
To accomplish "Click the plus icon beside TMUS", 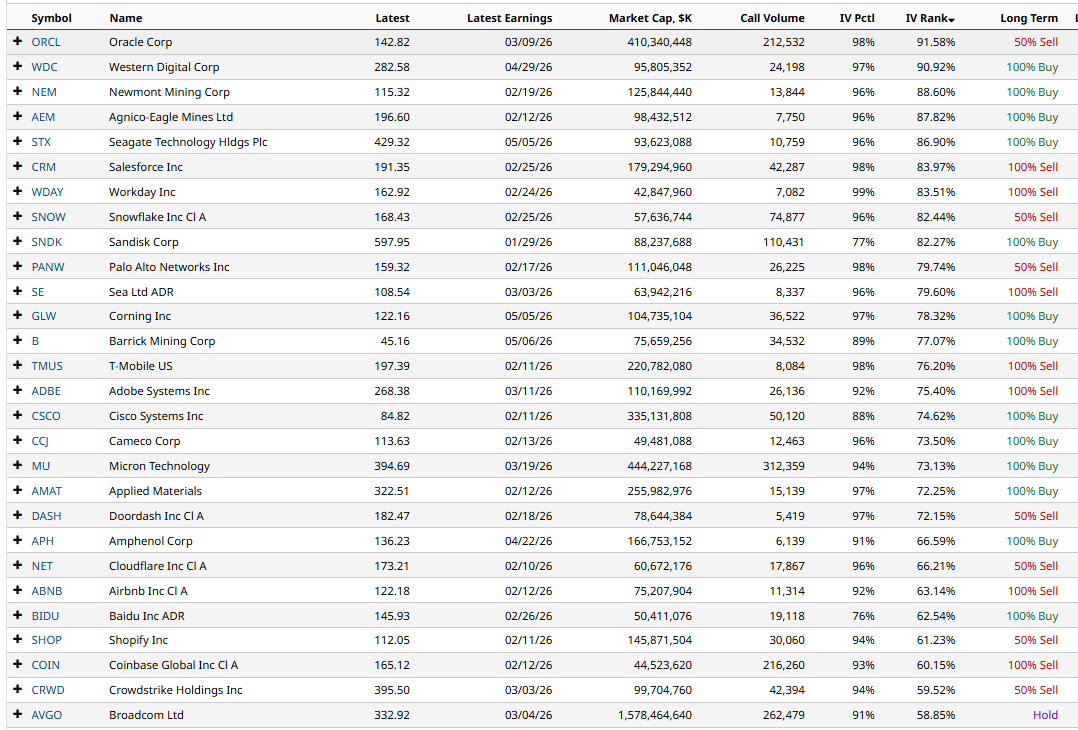I will (17, 366).
